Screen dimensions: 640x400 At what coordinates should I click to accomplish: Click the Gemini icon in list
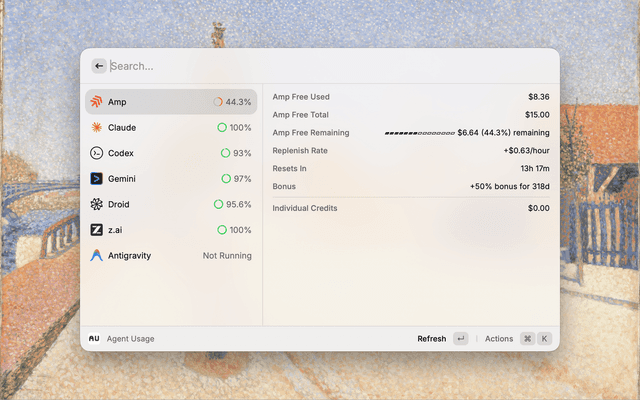96,179
